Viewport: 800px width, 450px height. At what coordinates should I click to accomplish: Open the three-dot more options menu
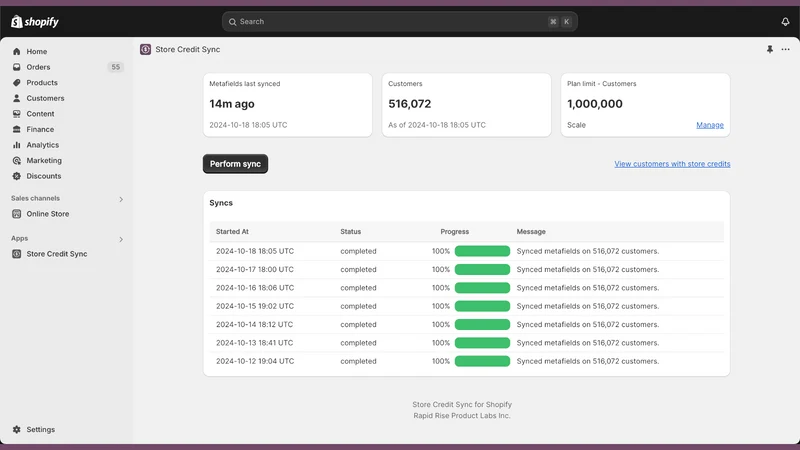pos(785,49)
